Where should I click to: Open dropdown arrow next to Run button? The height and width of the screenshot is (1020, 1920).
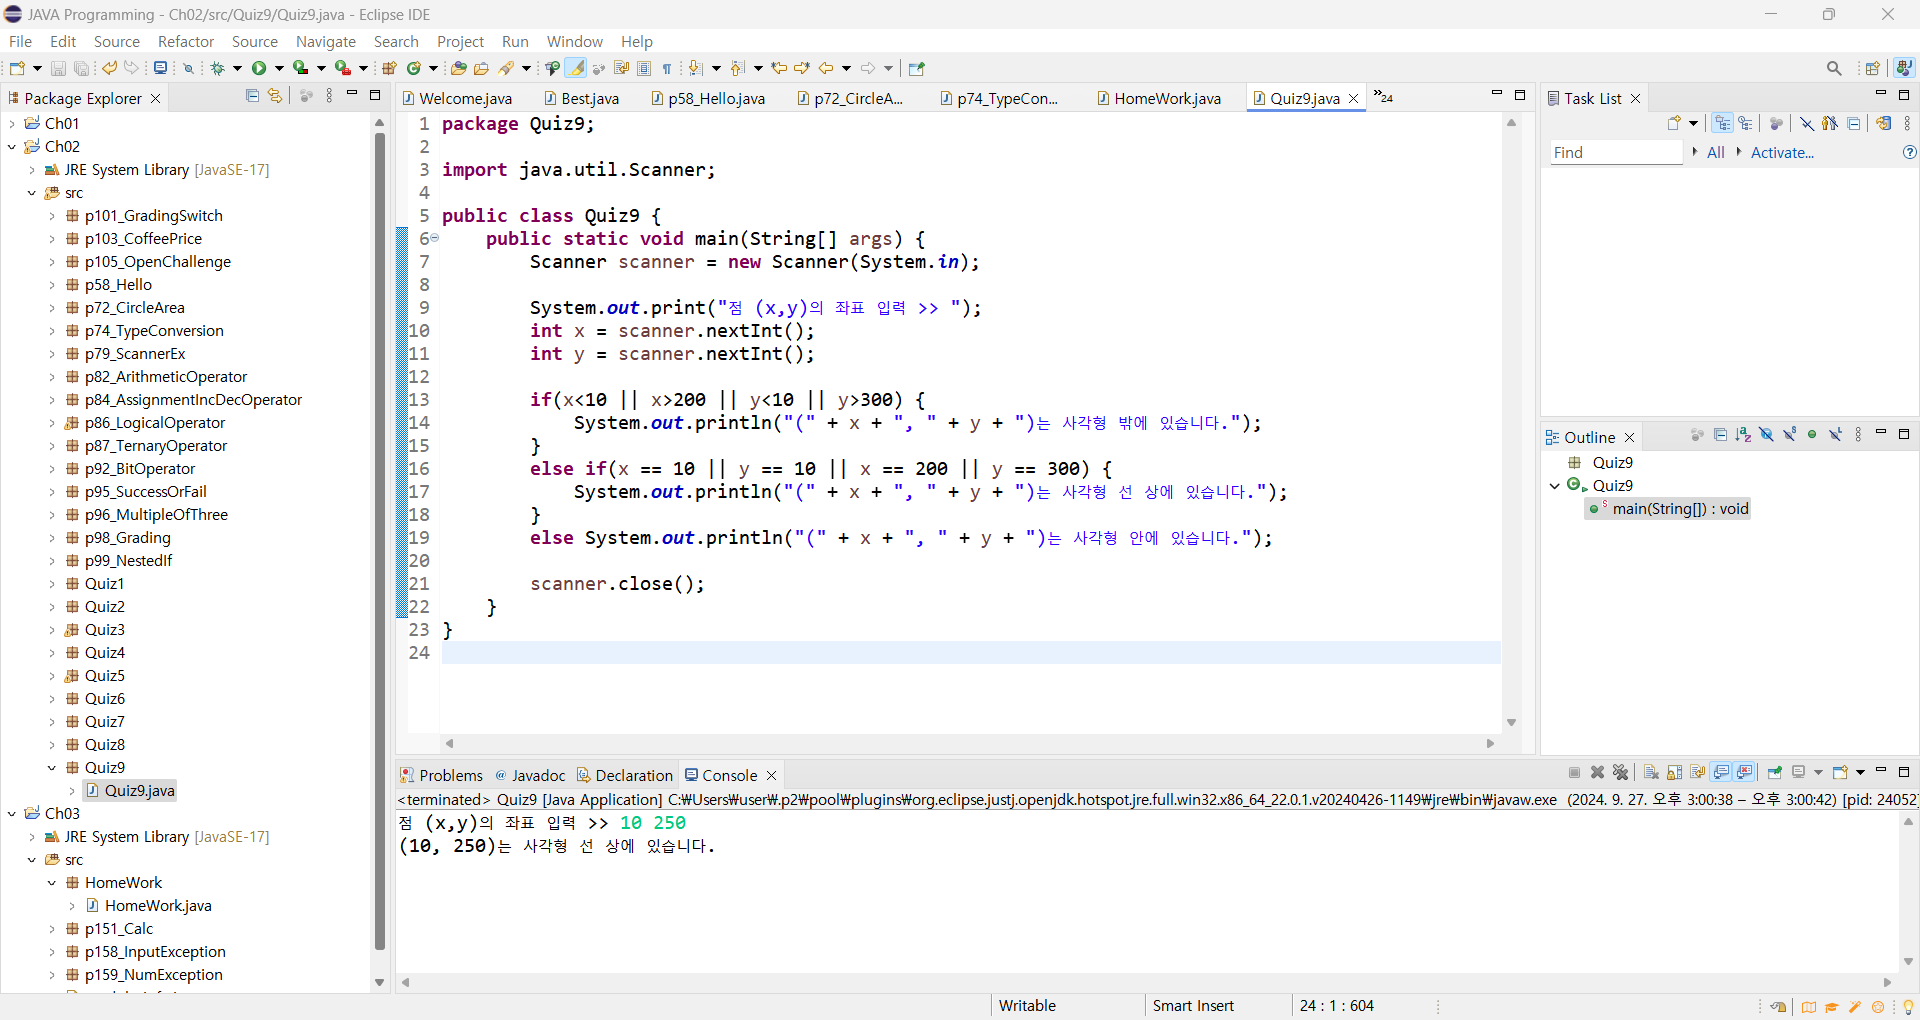(x=279, y=68)
